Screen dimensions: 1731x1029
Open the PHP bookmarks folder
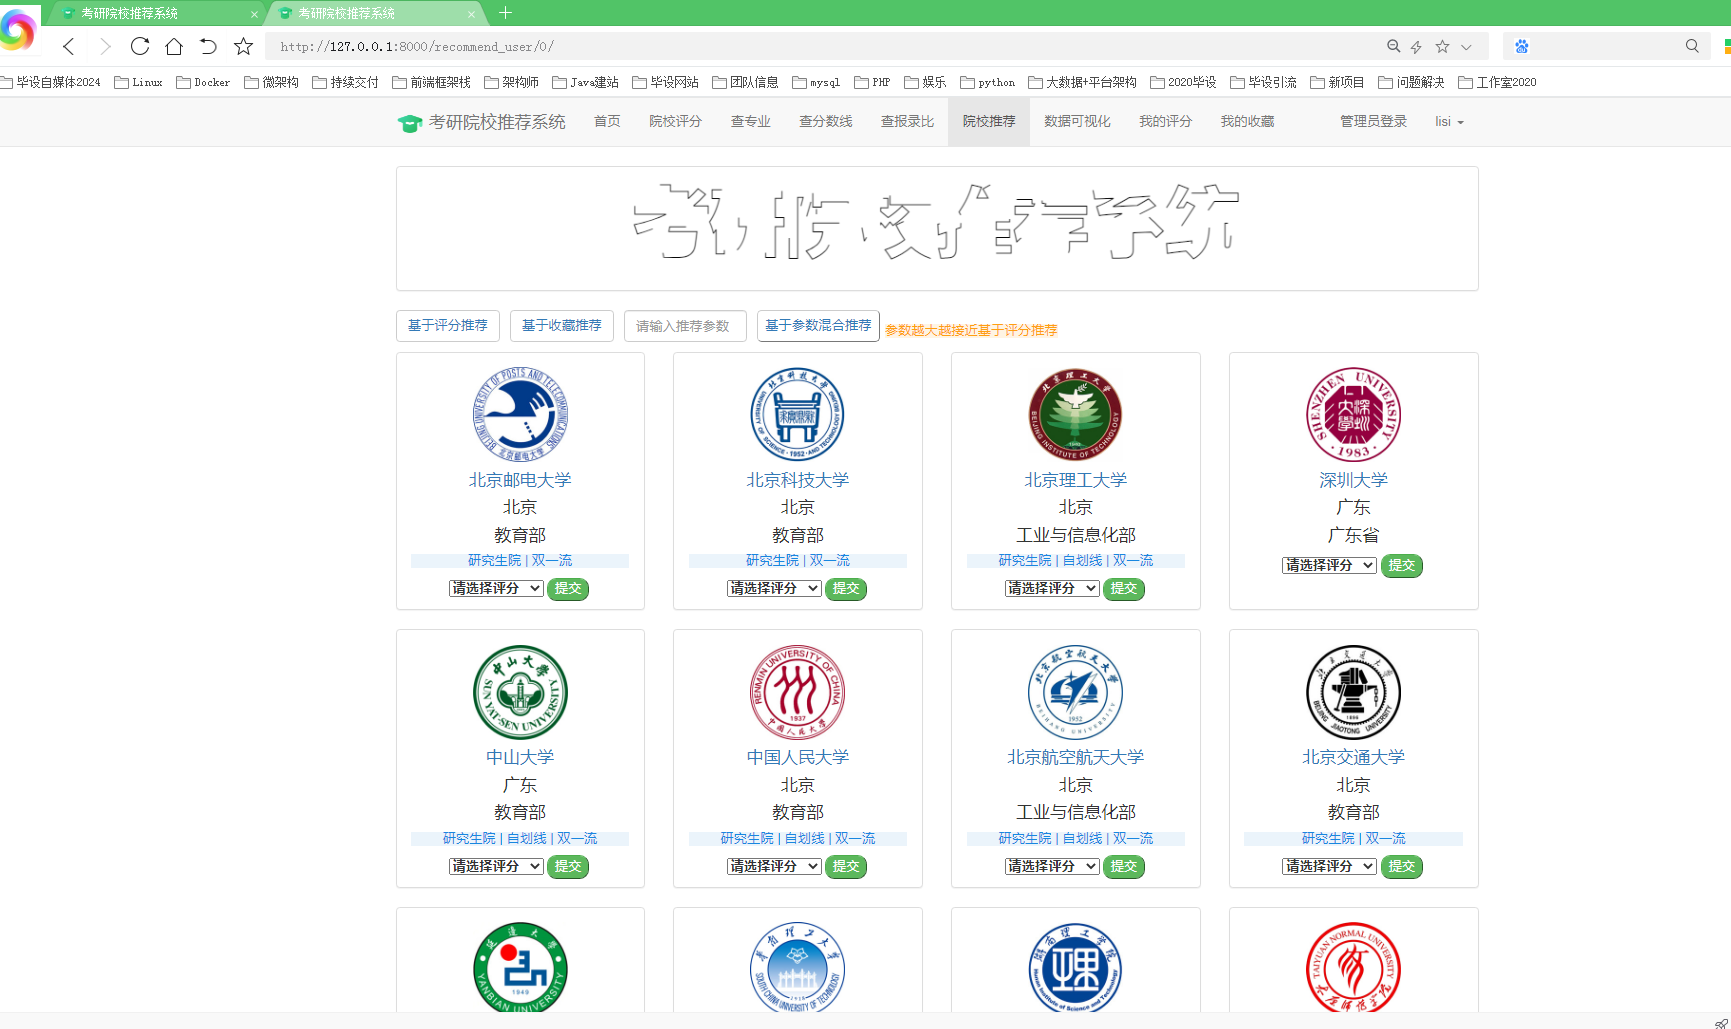872,82
